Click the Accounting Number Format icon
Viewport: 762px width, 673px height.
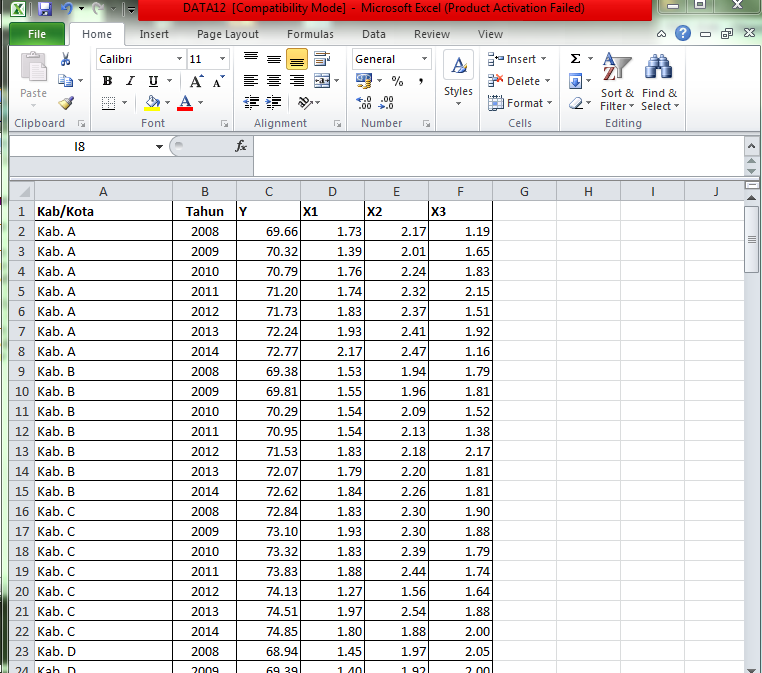(x=364, y=81)
